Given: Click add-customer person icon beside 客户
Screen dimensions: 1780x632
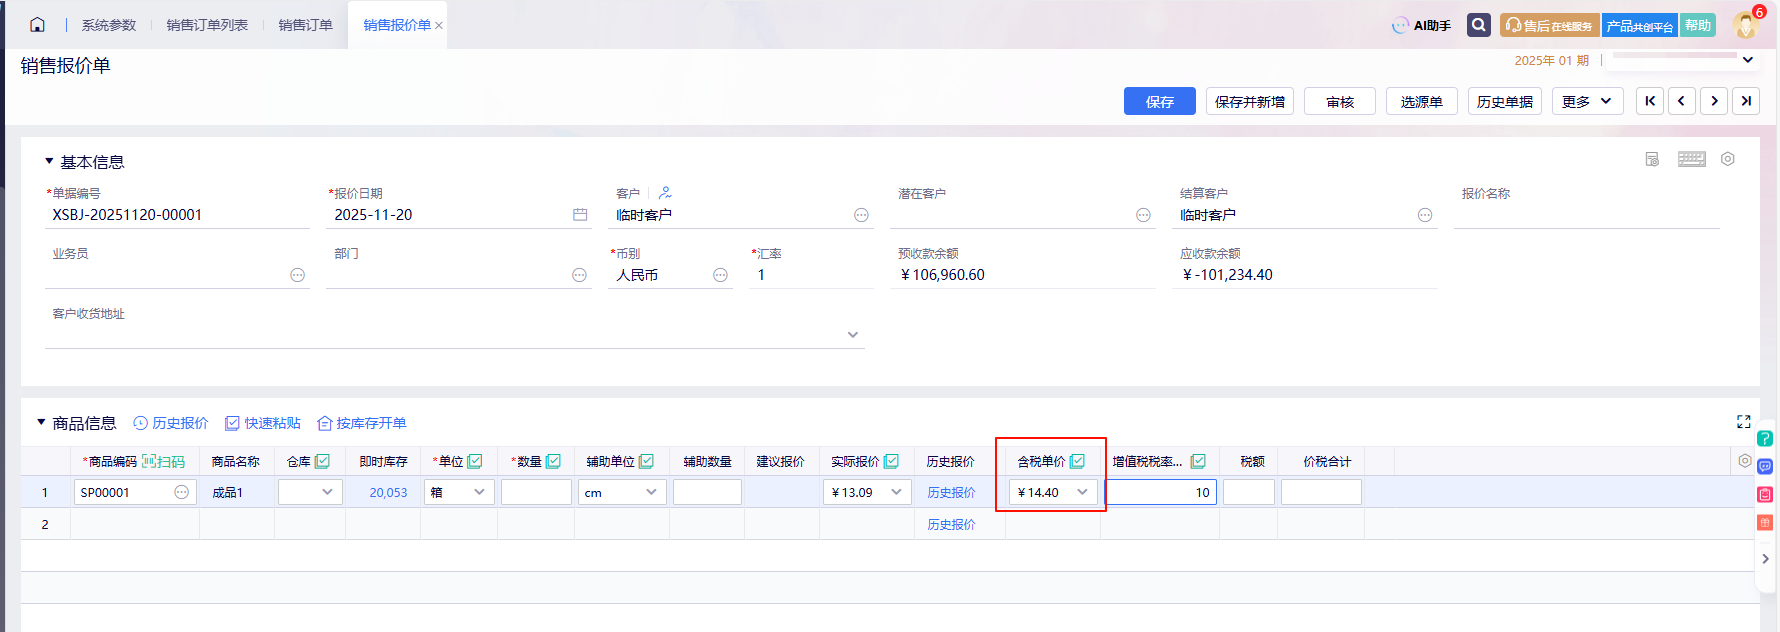Looking at the screenshot, I should 665,193.
